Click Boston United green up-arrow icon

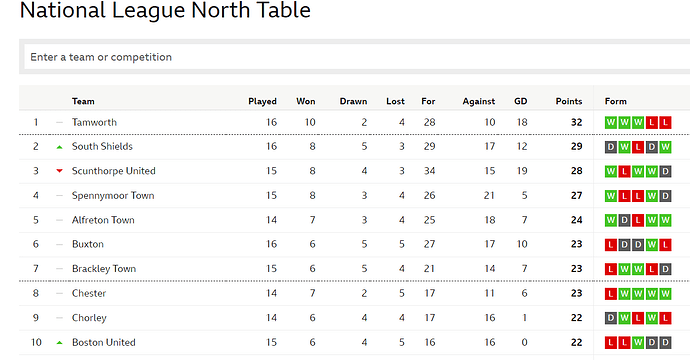[59, 342]
